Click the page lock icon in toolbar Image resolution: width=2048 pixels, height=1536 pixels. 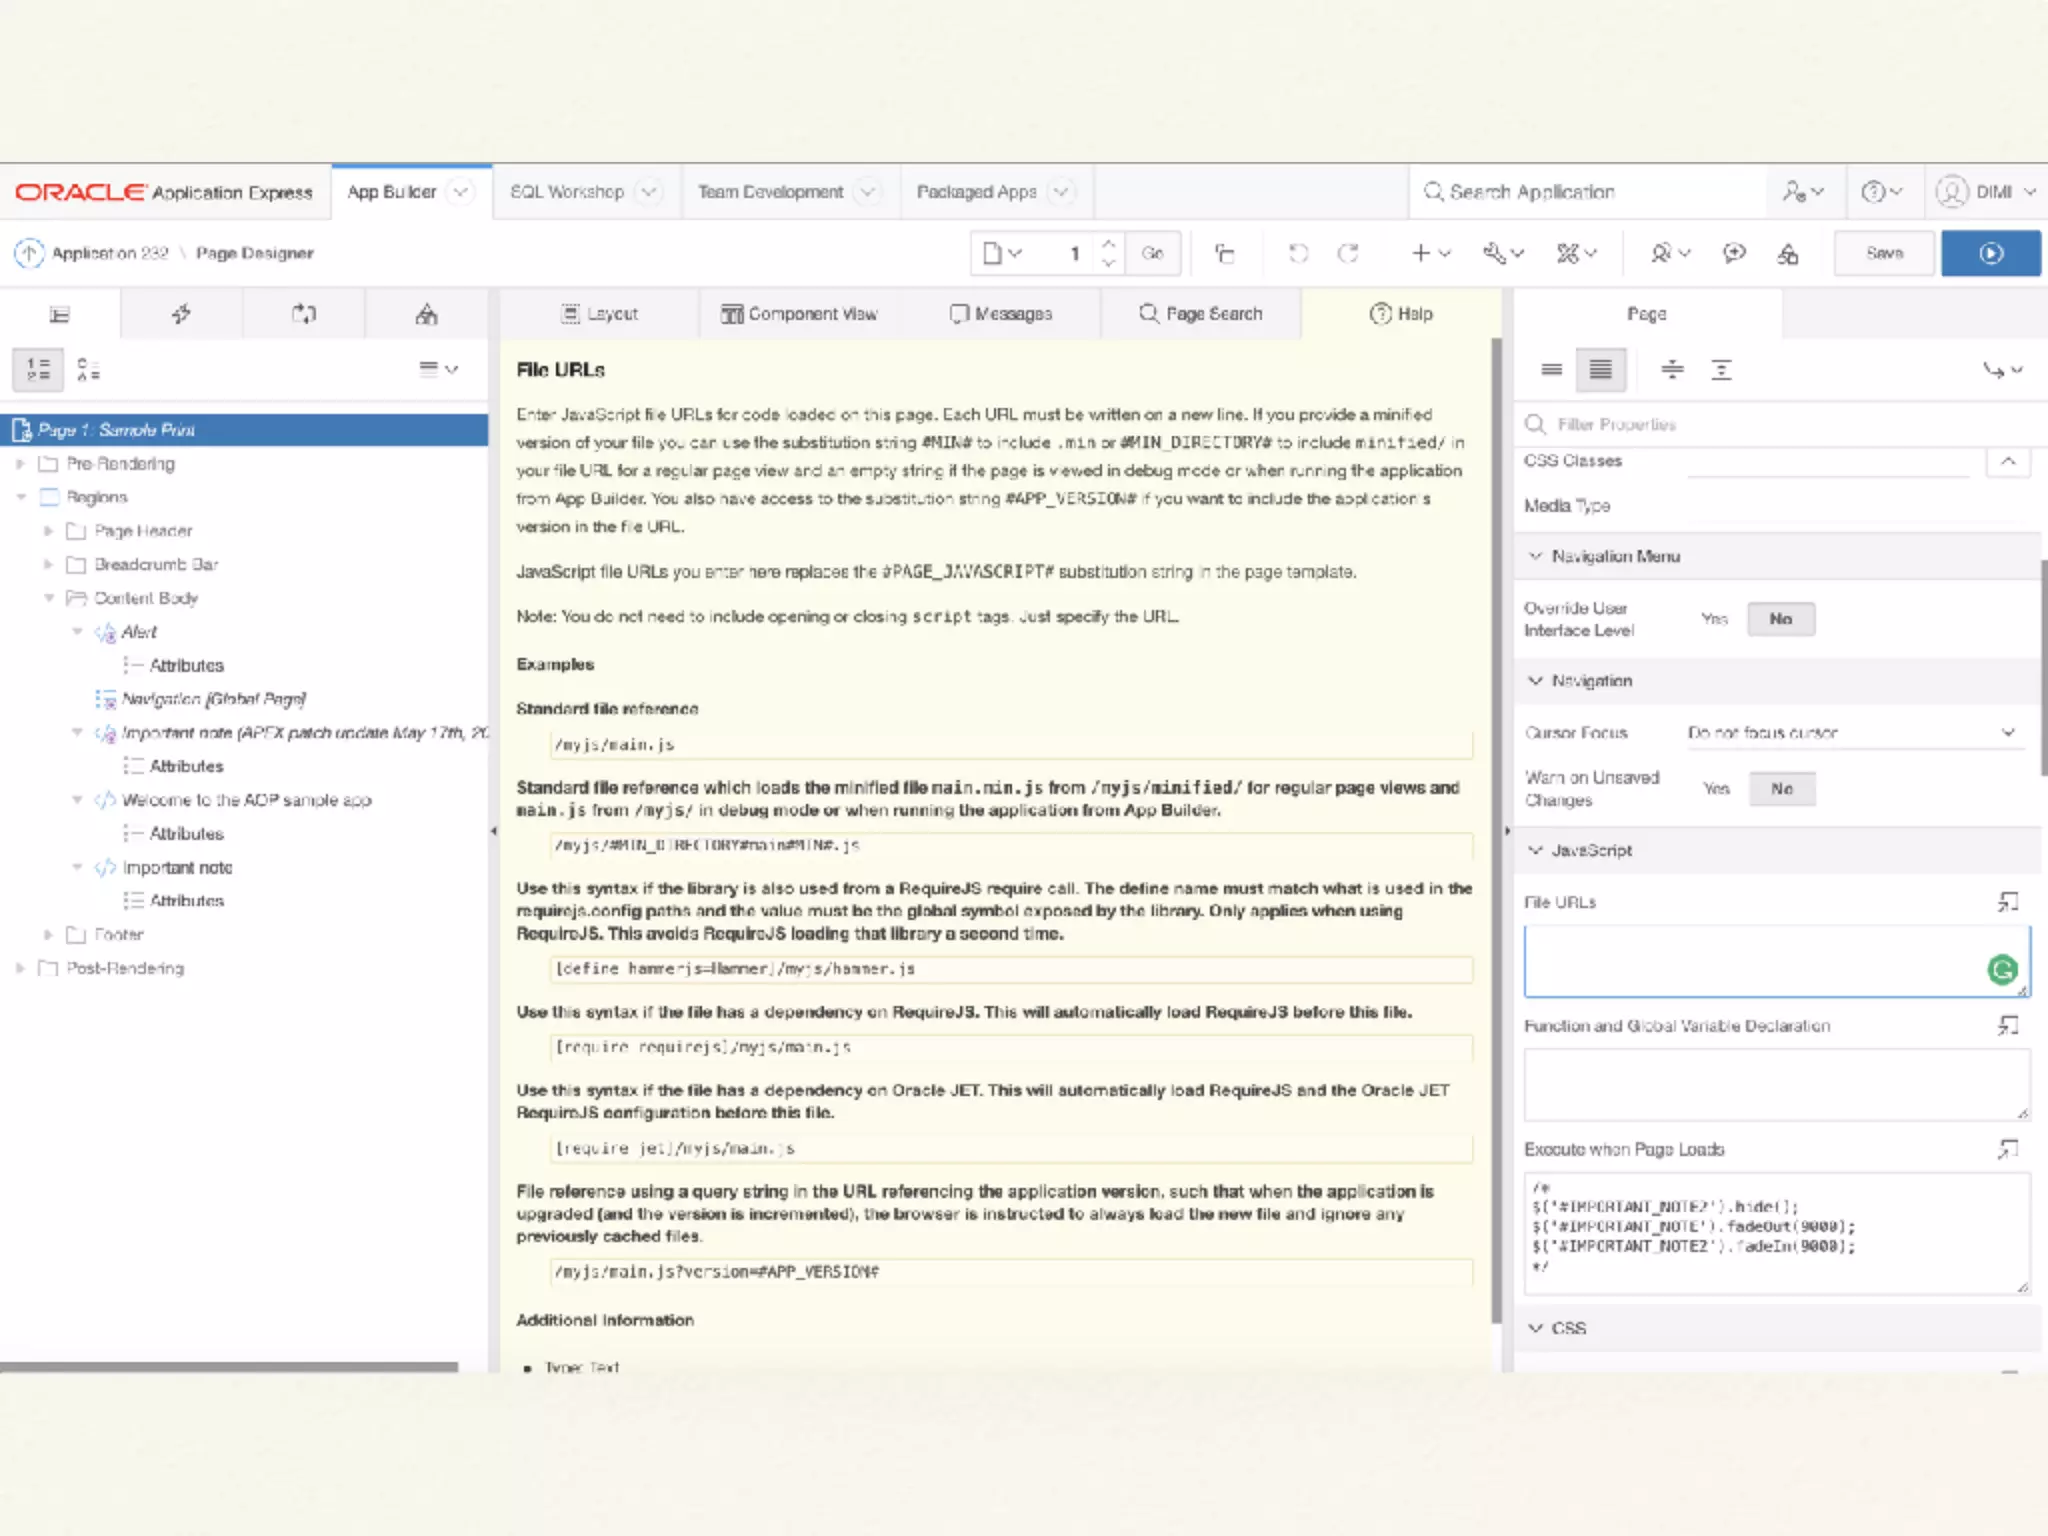click(x=1224, y=254)
